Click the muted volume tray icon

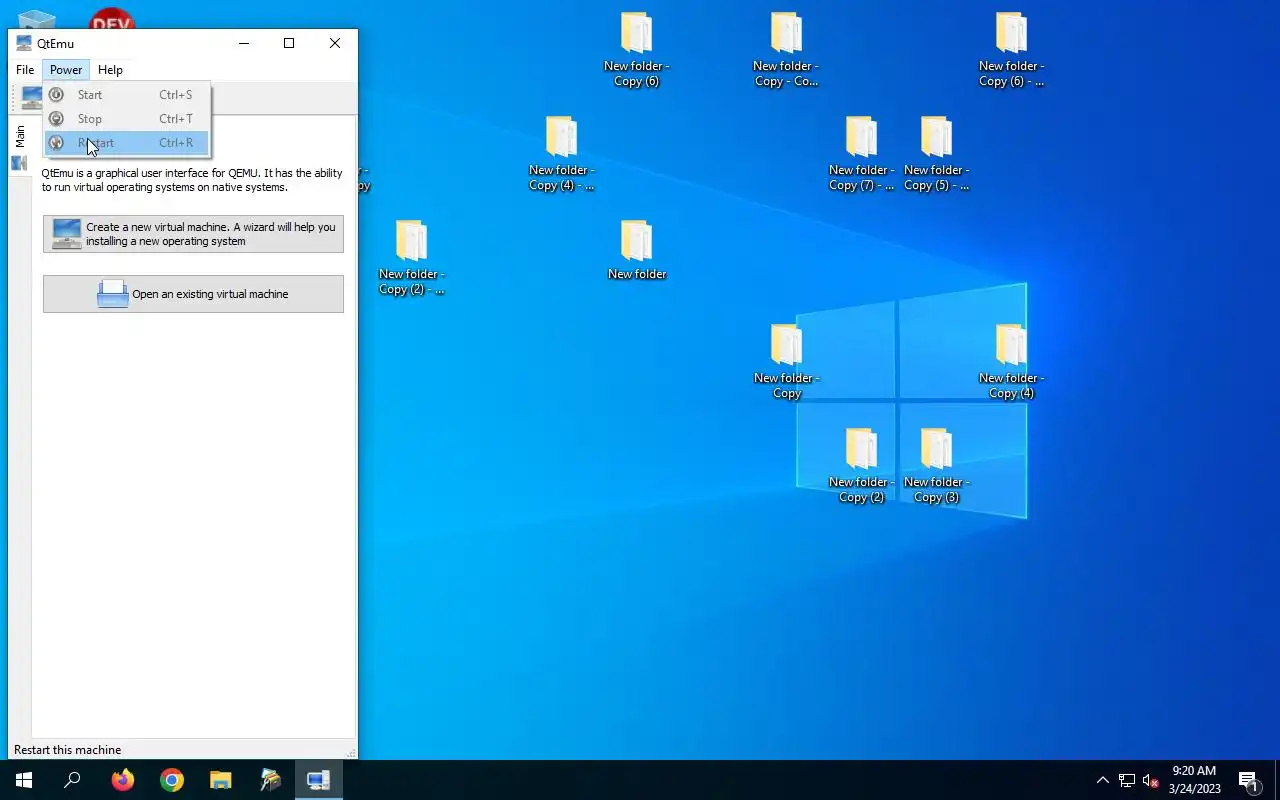1150,780
